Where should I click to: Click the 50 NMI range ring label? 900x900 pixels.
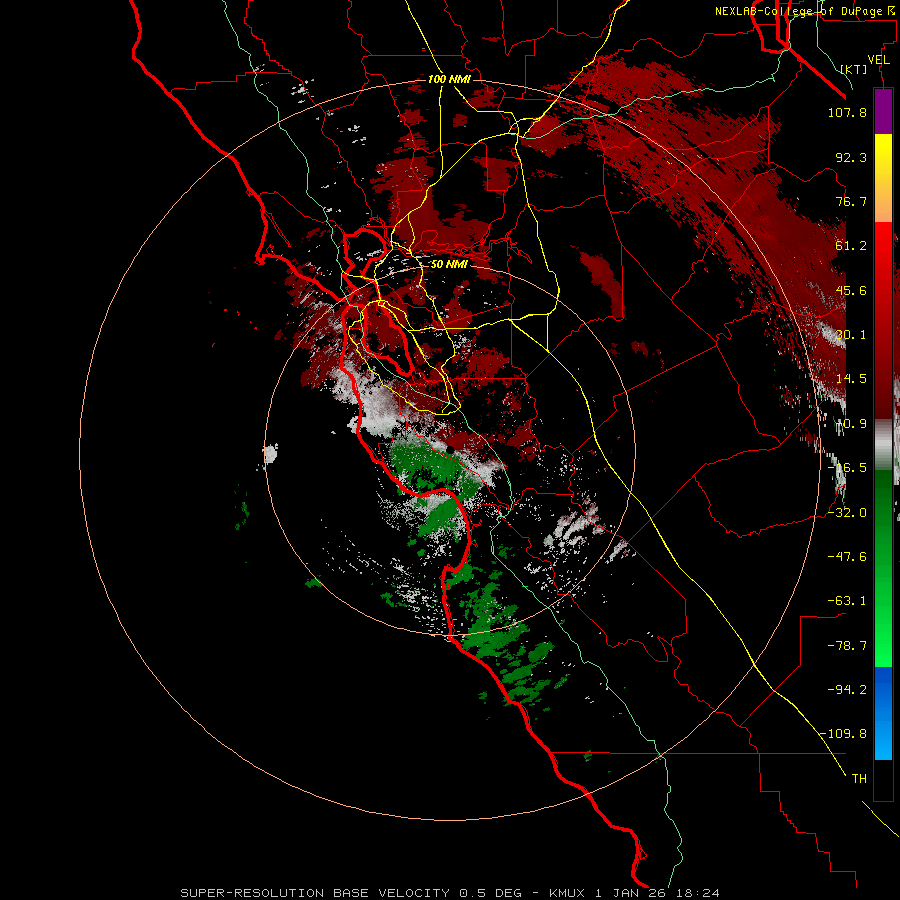(x=449, y=264)
